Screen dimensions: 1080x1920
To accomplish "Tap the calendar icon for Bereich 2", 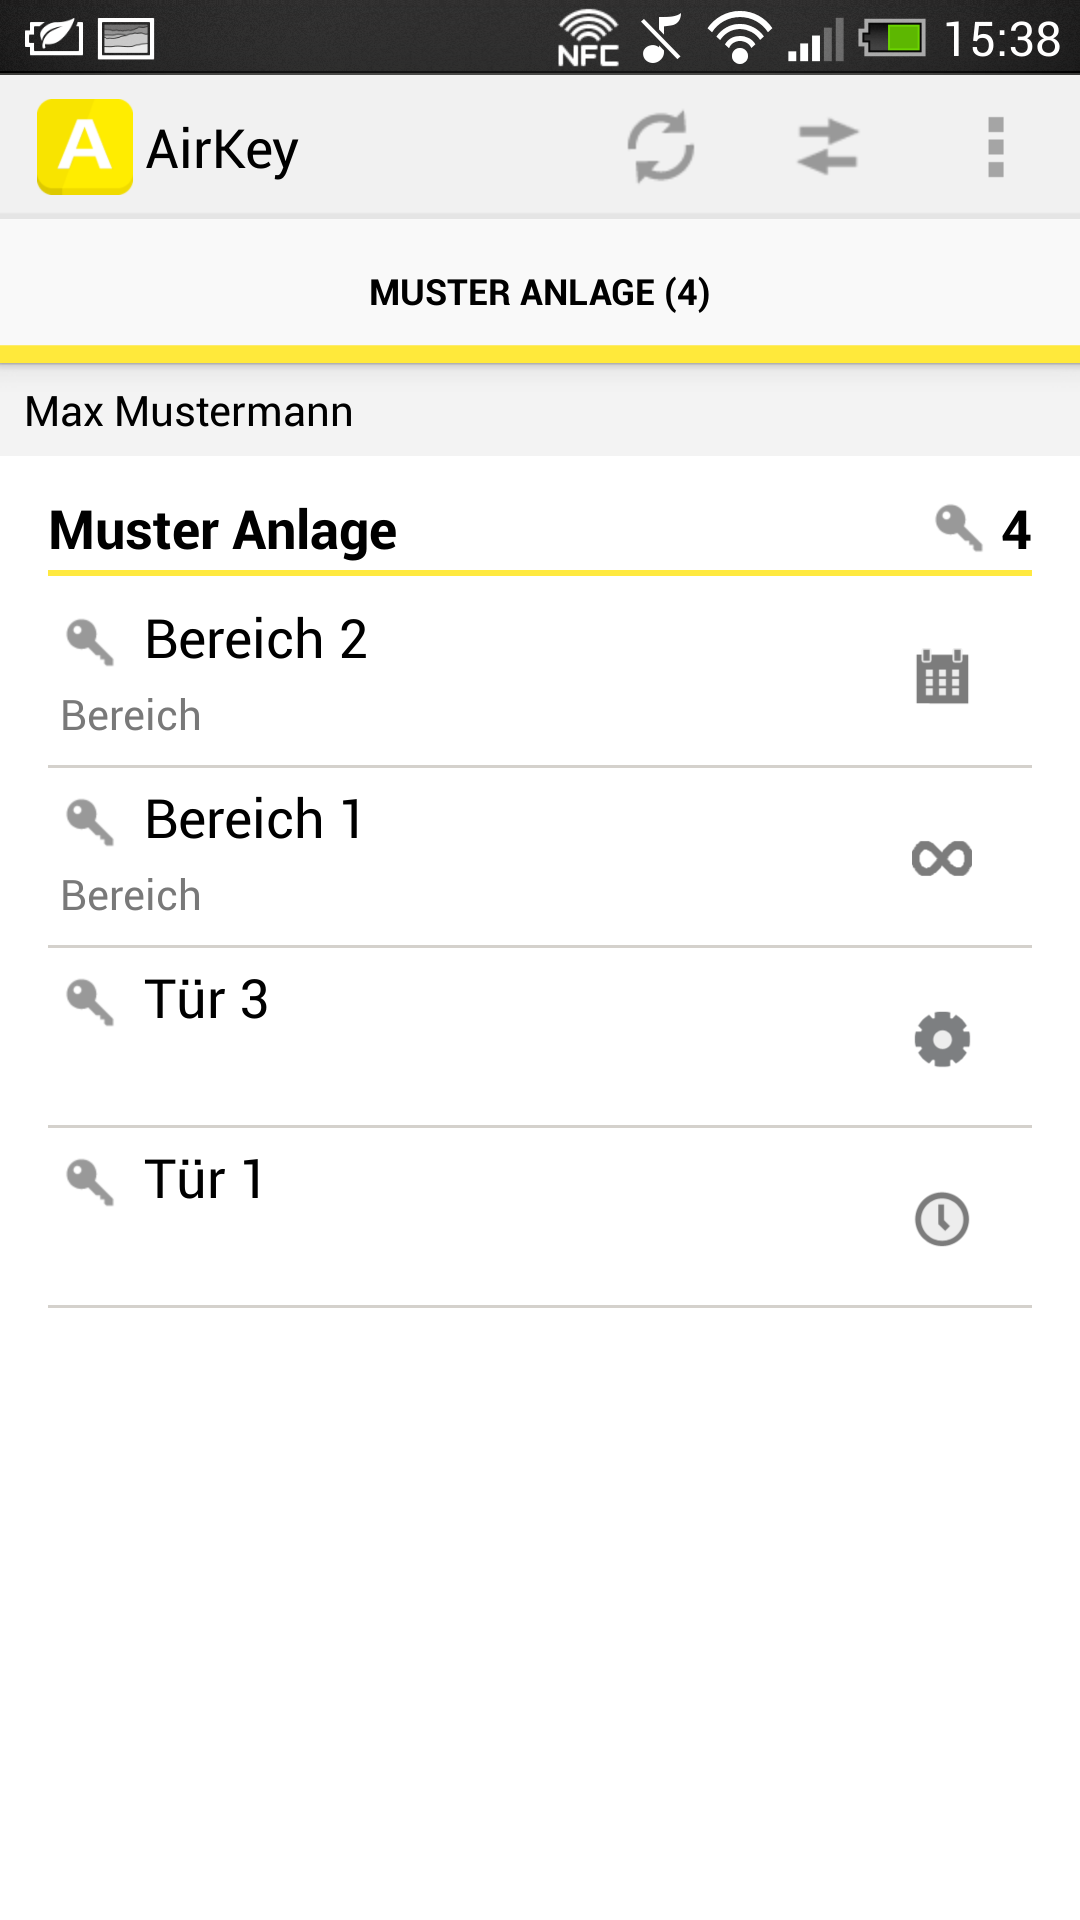I will click(x=942, y=677).
